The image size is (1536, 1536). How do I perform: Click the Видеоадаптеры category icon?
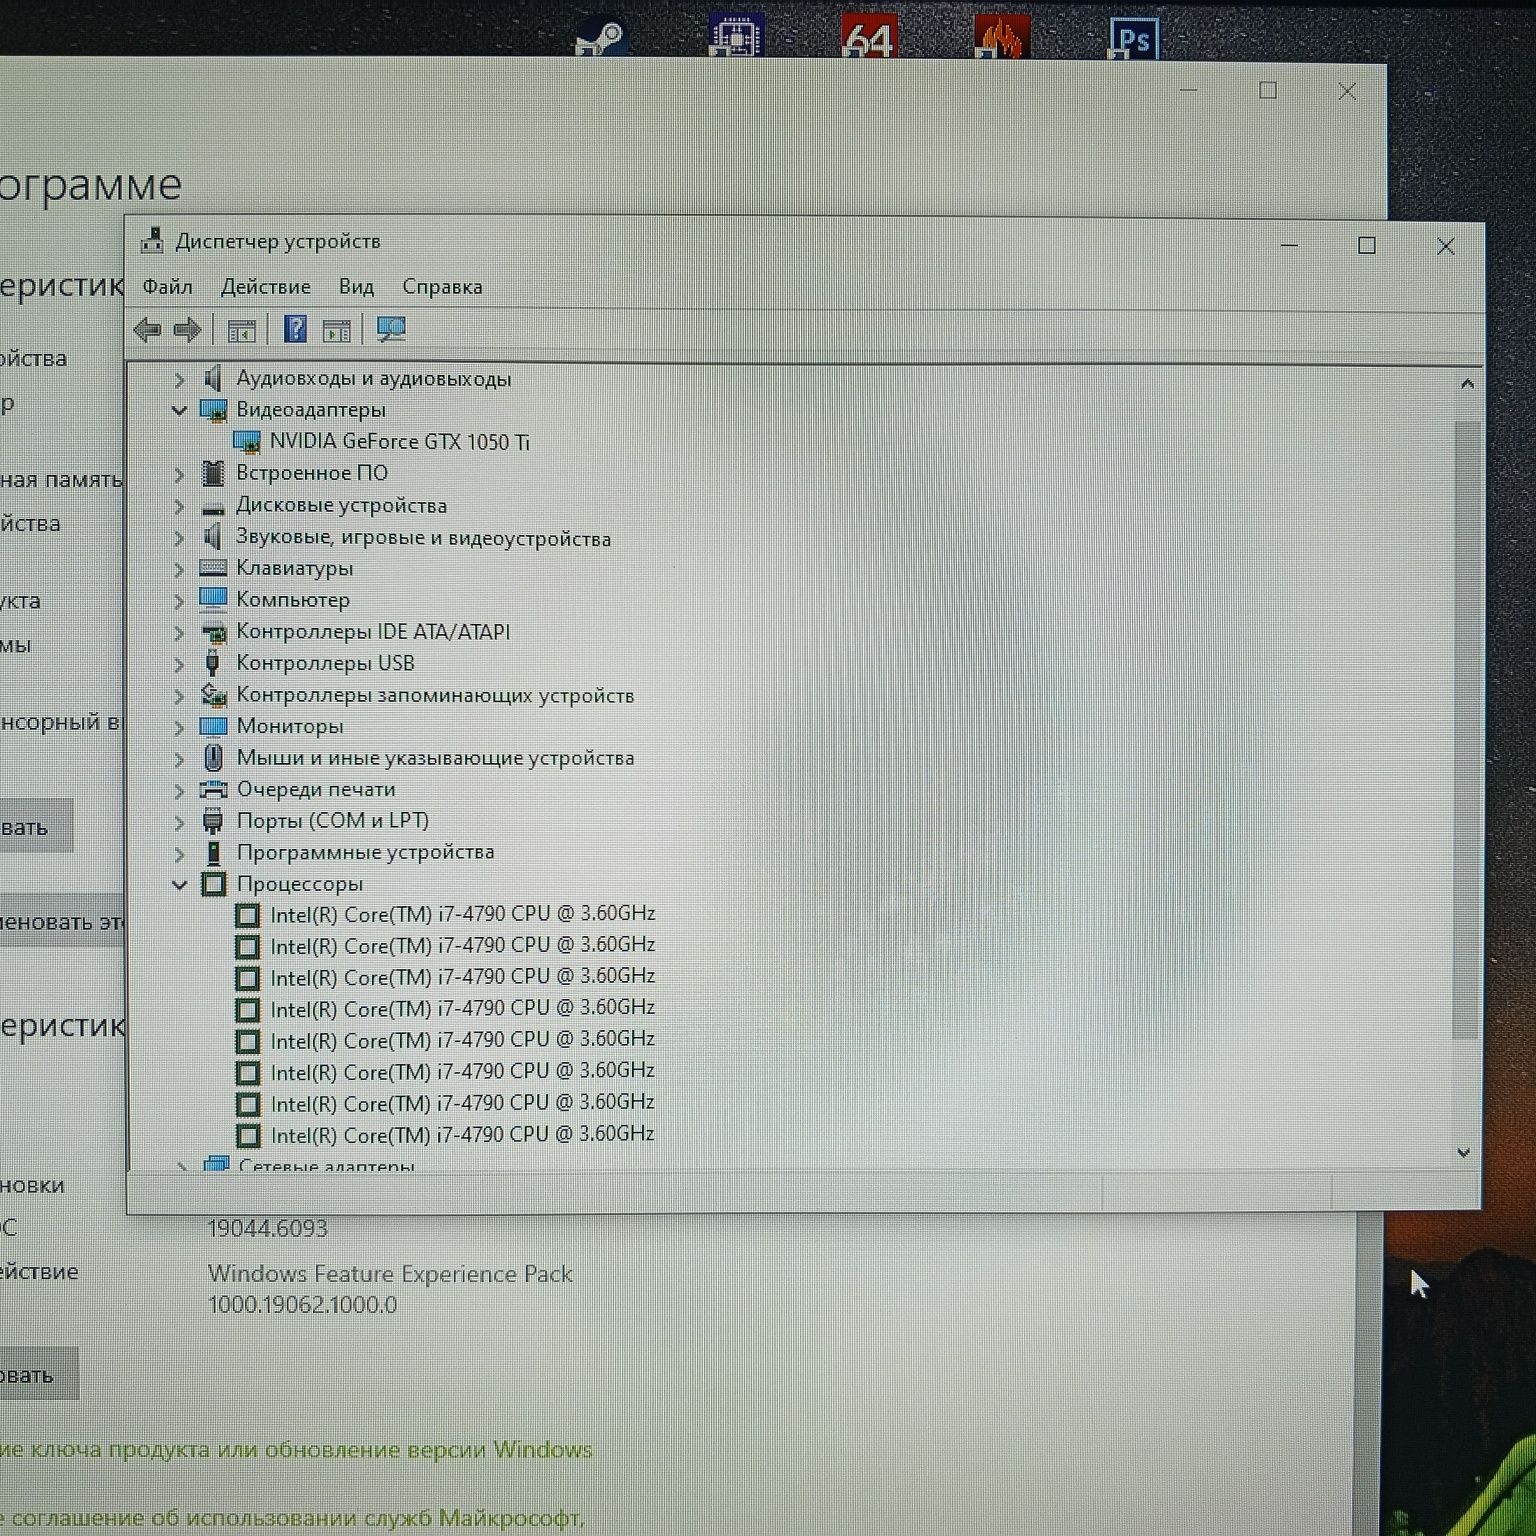pyautogui.click(x=213, y=410)
